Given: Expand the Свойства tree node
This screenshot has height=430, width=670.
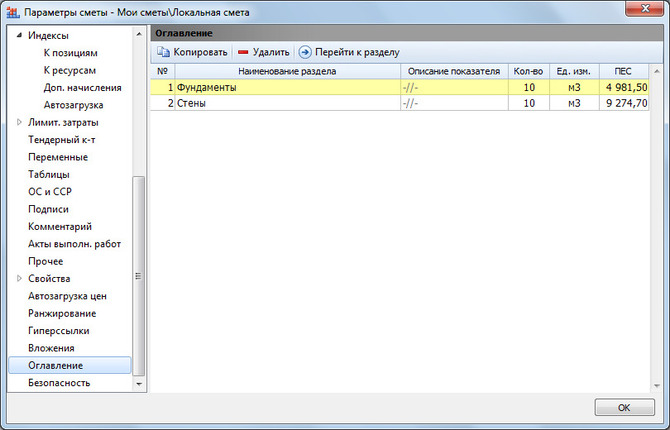Looking at the screenshot, I should [19, 278].
